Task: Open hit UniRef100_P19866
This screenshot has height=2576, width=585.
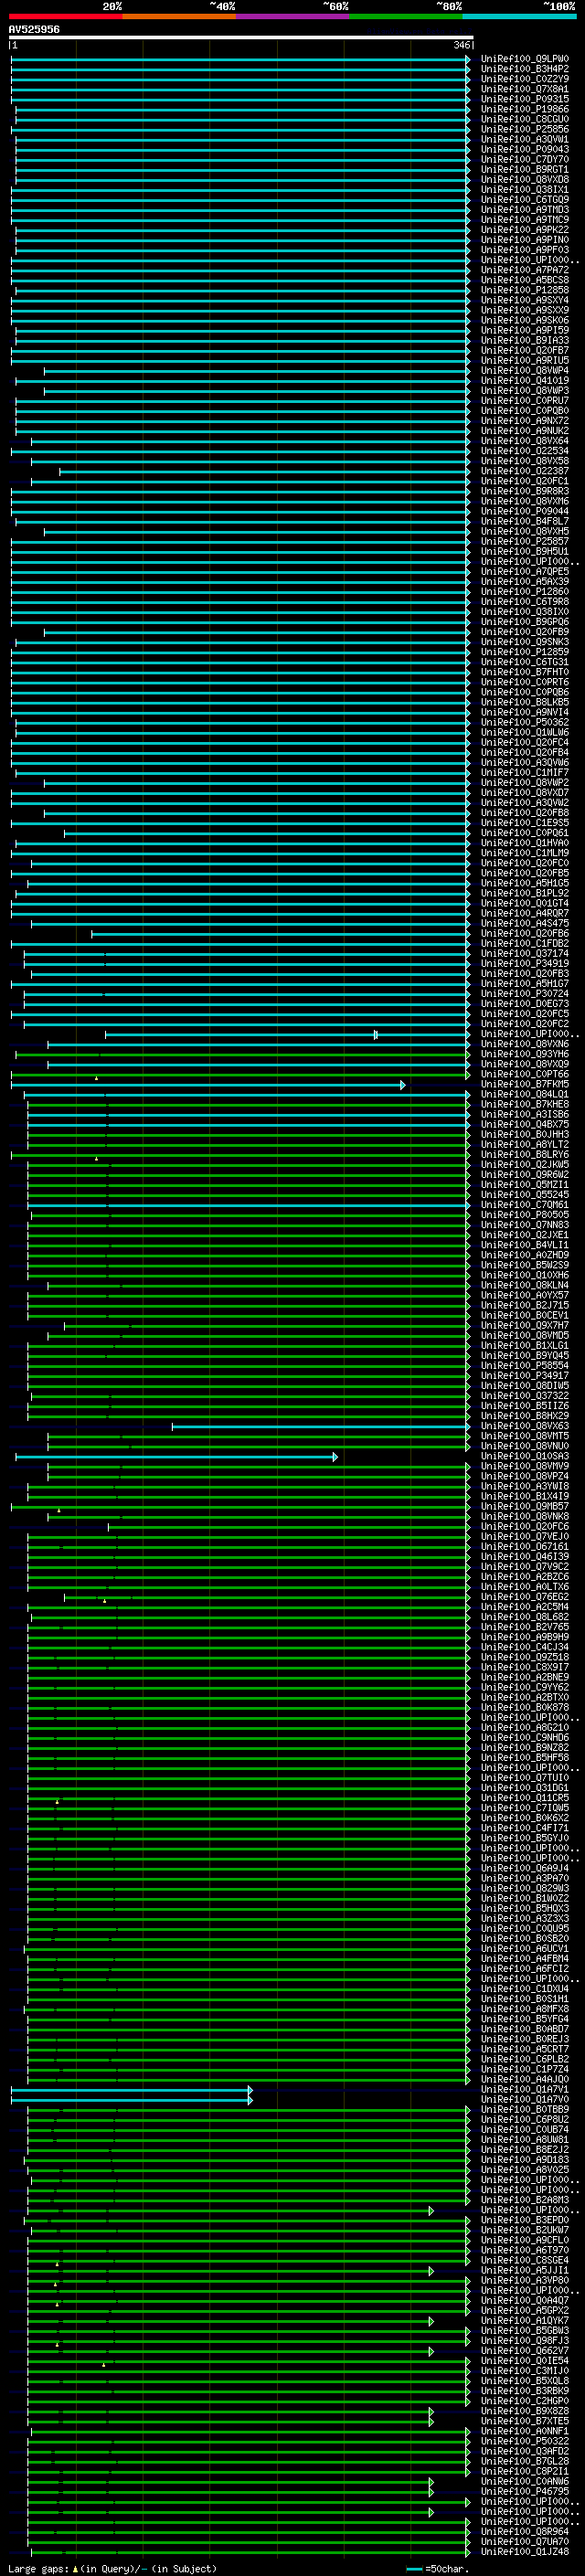Action: pos(525,109)
